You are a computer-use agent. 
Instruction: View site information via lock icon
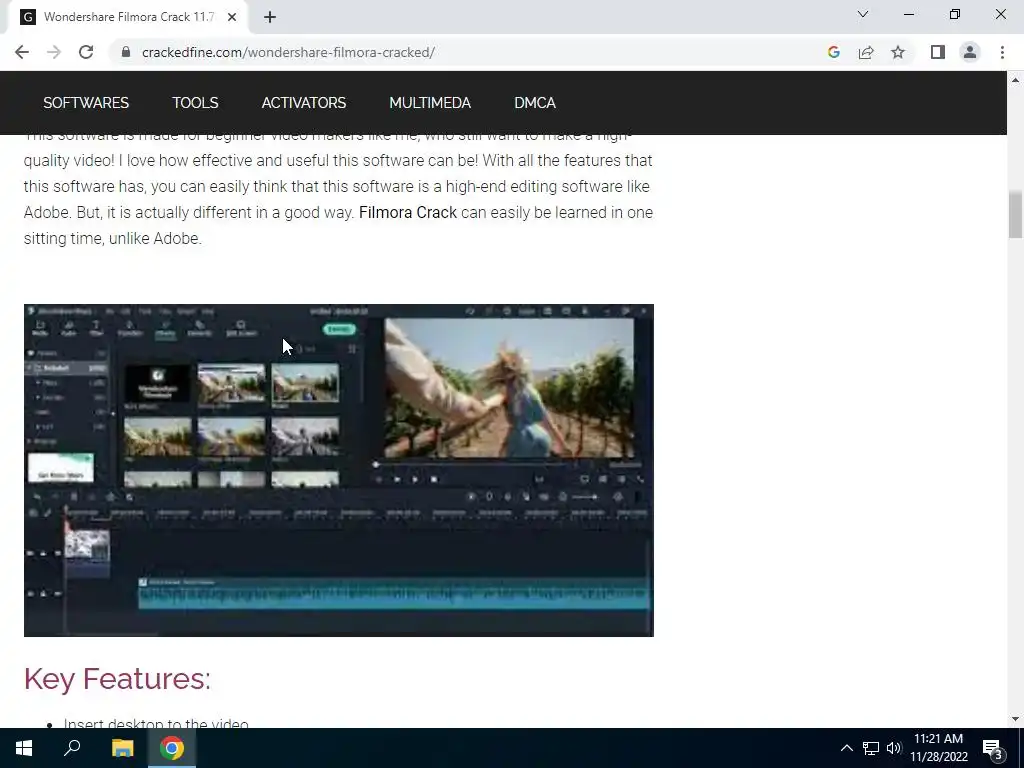[125, 52]
